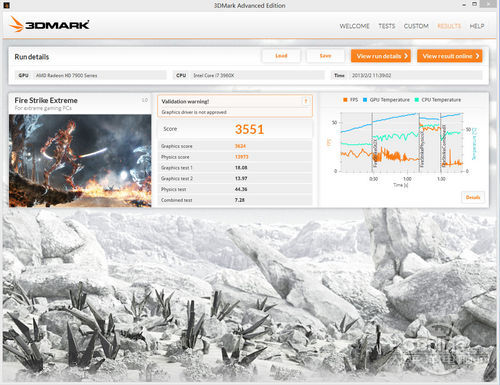Open the chart Details button
The height and width of the screenshot is (385, 500).
473,197
